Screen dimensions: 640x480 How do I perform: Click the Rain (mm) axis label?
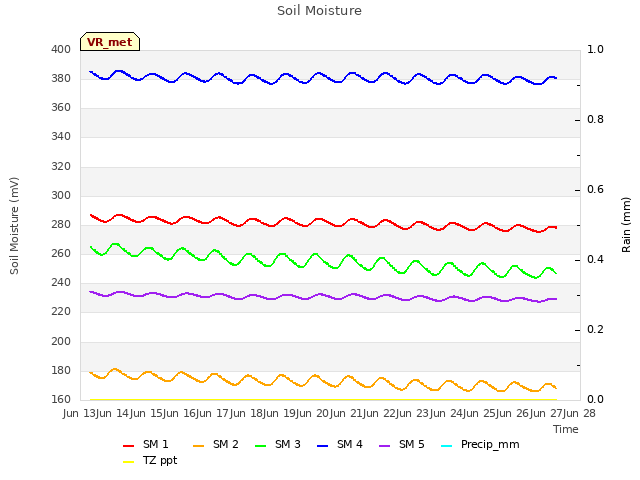pyautogui.click(x=626, y=225)
